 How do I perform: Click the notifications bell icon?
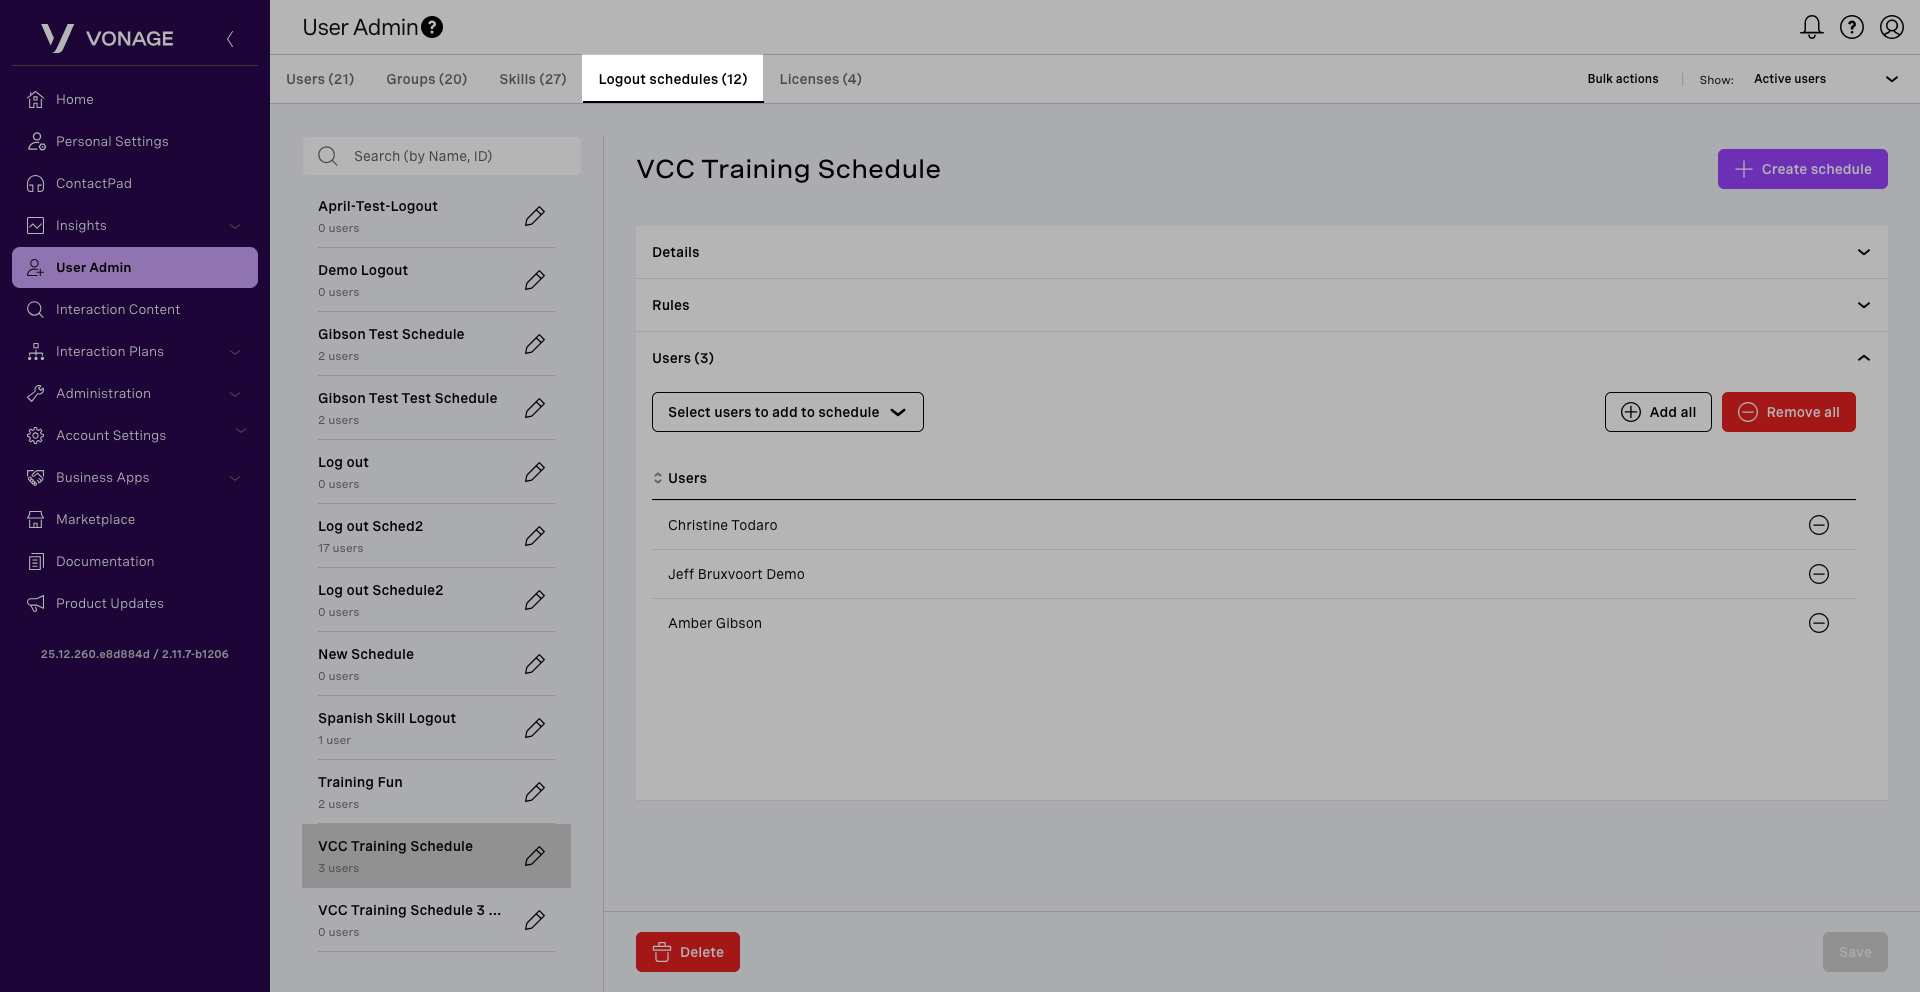pyautogui.click(x=1811, y=27)
